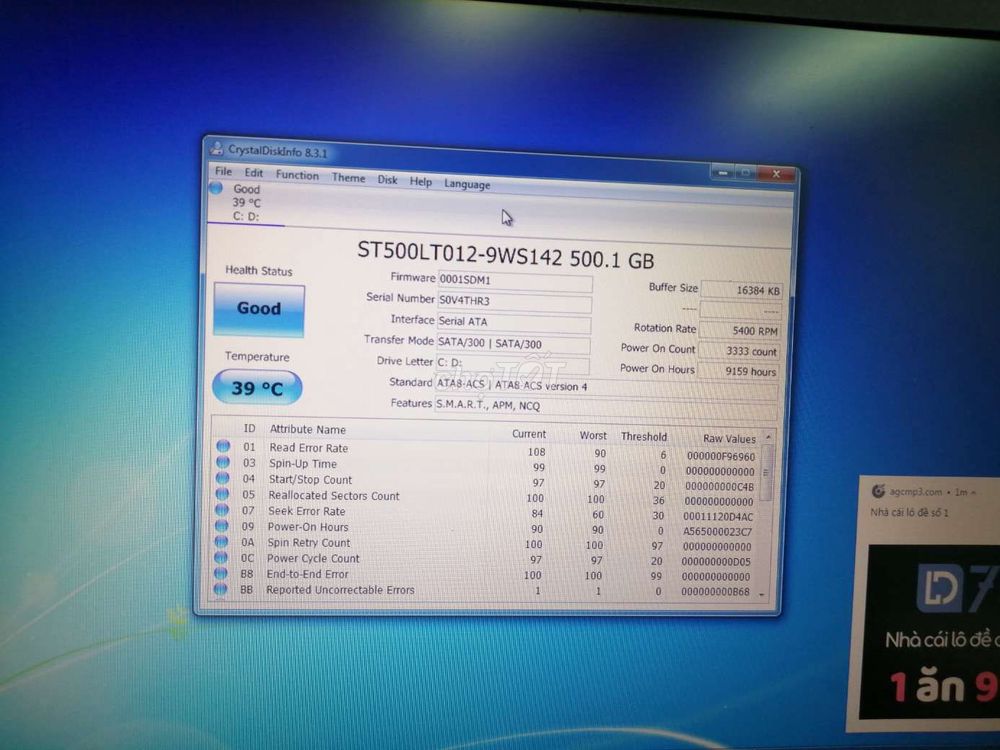Select the Power Cycle Count row text
This screenshot has height=750, width=1000.
coord(312,558)
